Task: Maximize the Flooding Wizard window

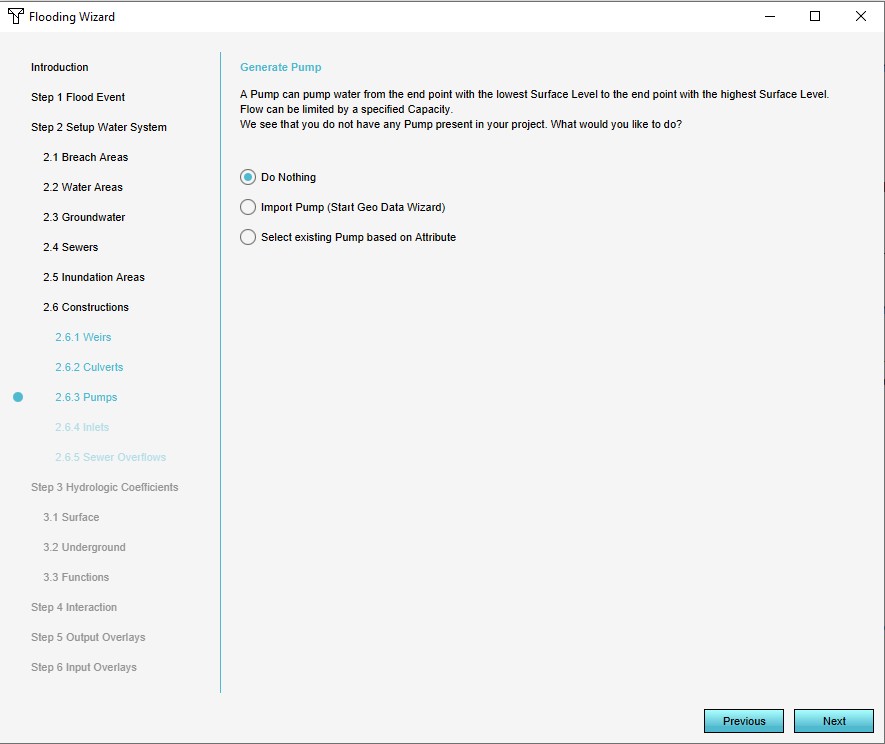Action: click(815, 16)
